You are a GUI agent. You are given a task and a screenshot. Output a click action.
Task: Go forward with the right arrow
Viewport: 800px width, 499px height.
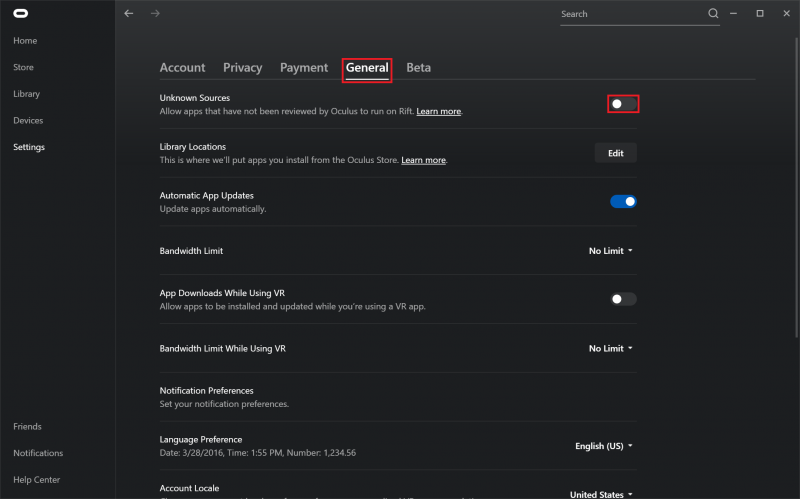(x=155, y=13)
